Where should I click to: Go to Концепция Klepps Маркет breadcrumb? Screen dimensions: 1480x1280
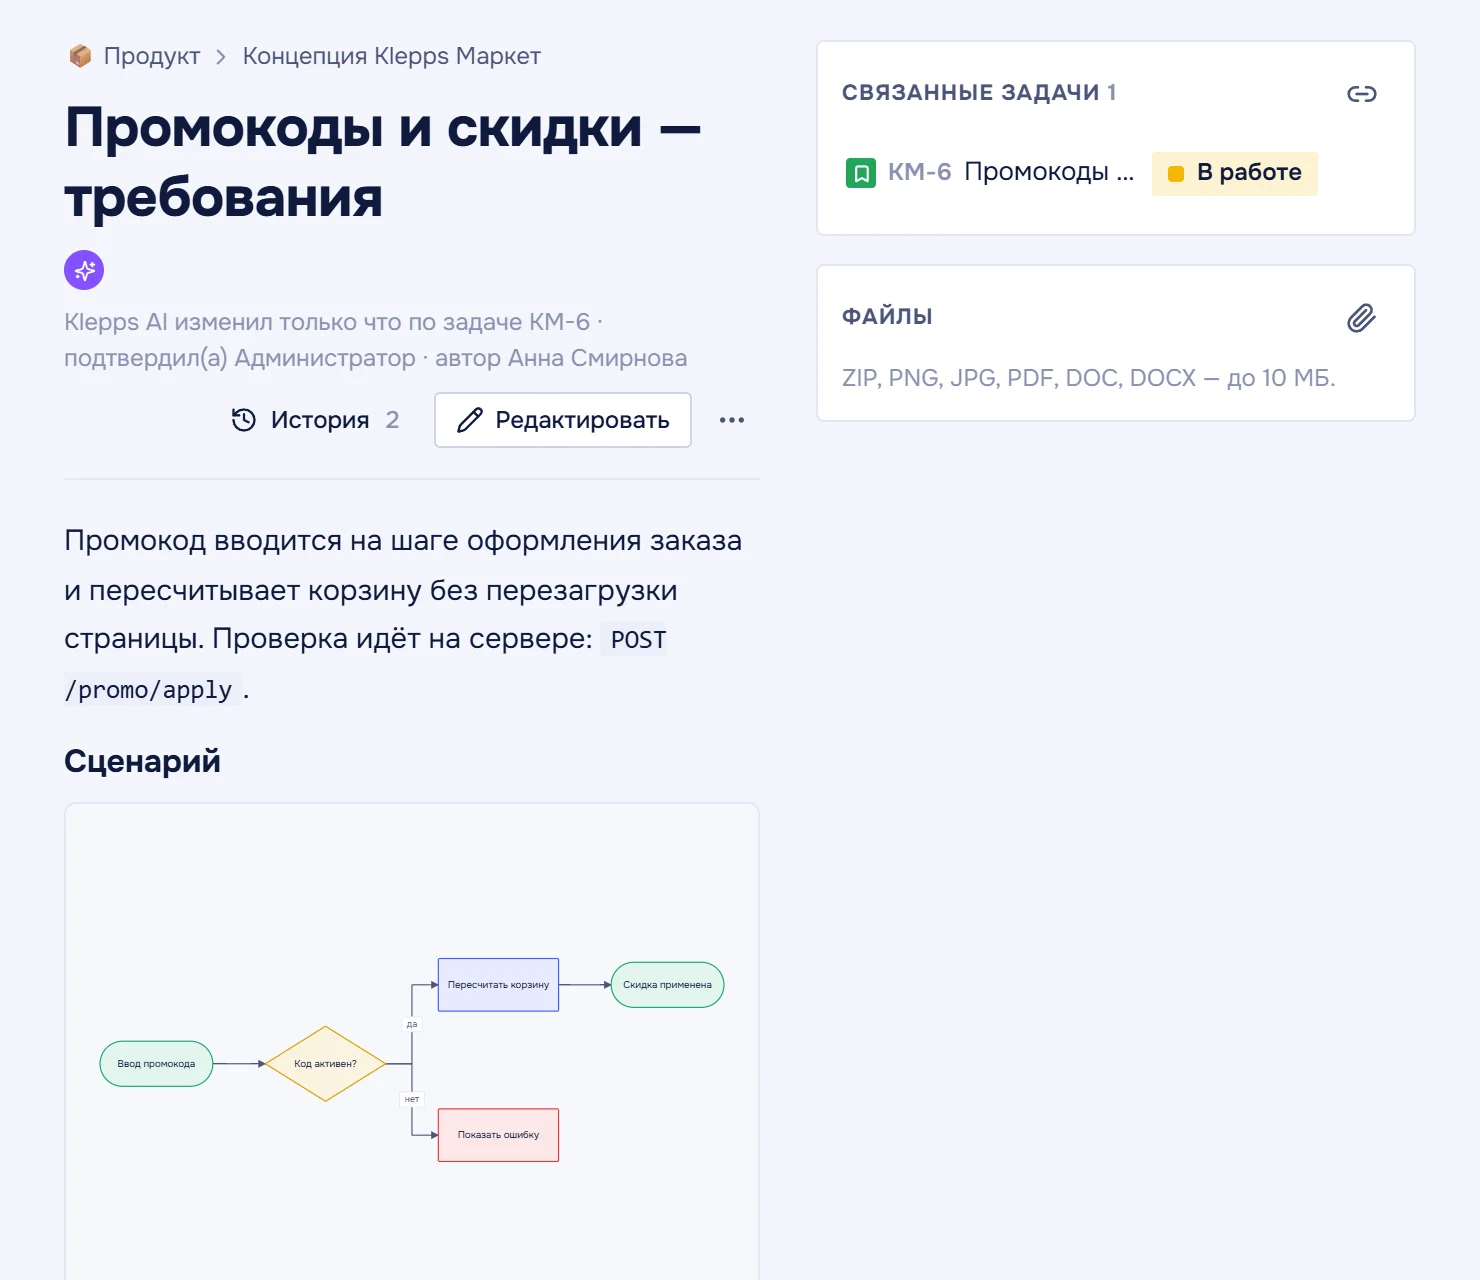[x=391, y=56]
